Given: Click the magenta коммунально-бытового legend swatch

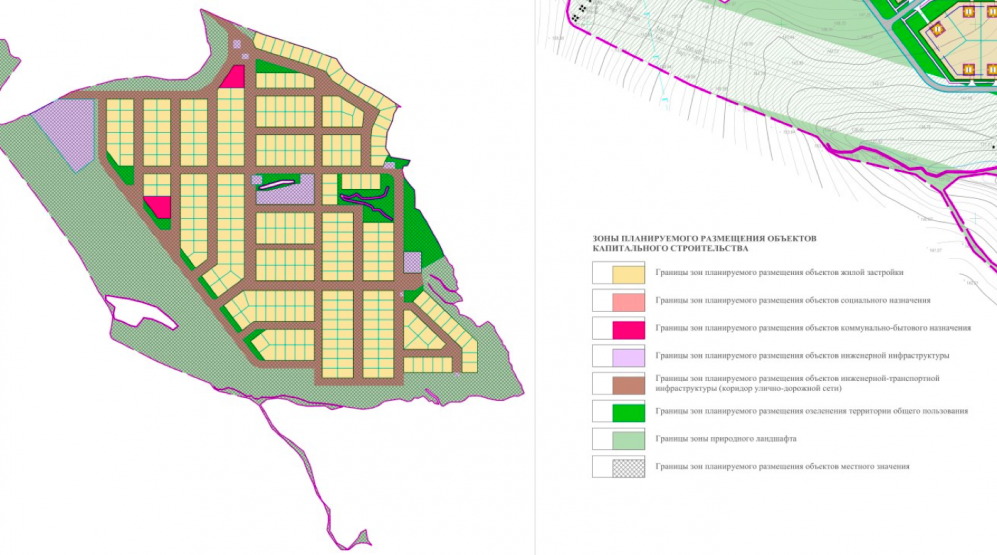Looking at the screenshot, I should coord(628,329).
